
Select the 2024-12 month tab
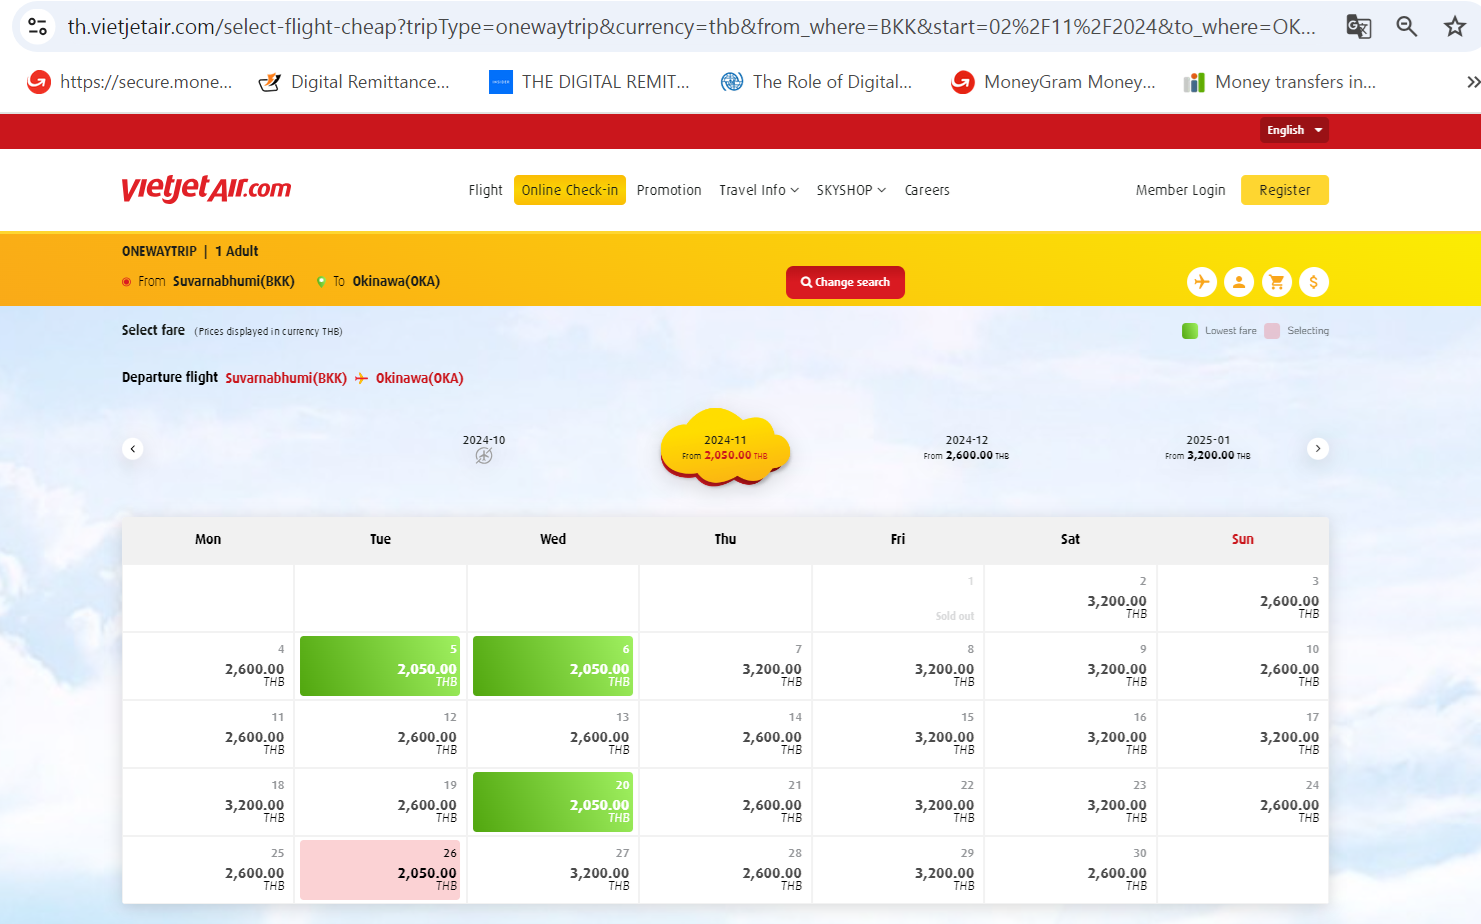click(966, 447)
